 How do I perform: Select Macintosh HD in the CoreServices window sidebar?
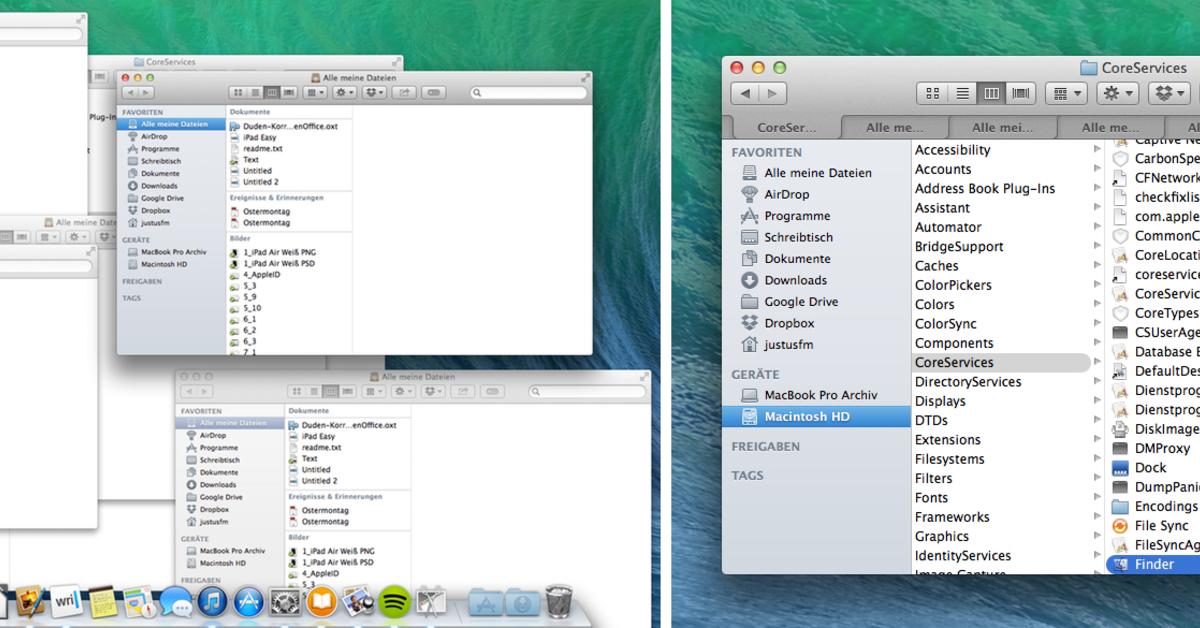(x=816, y=416)
